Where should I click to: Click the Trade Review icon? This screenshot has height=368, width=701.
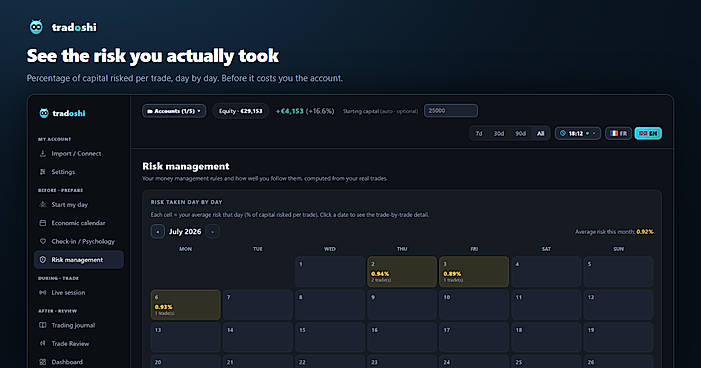43,343
